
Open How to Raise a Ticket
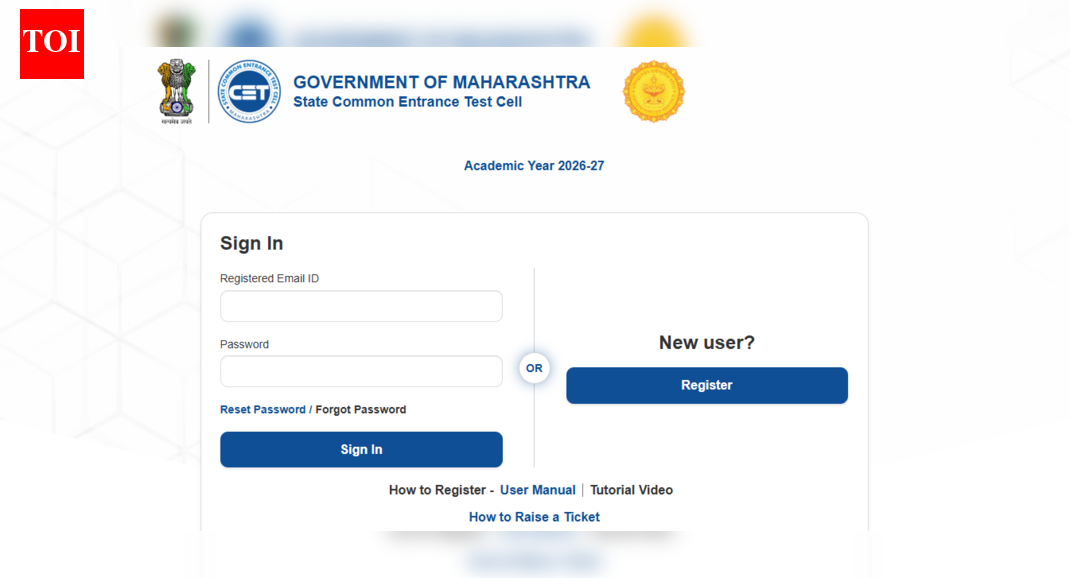click(x=534, y=517)
